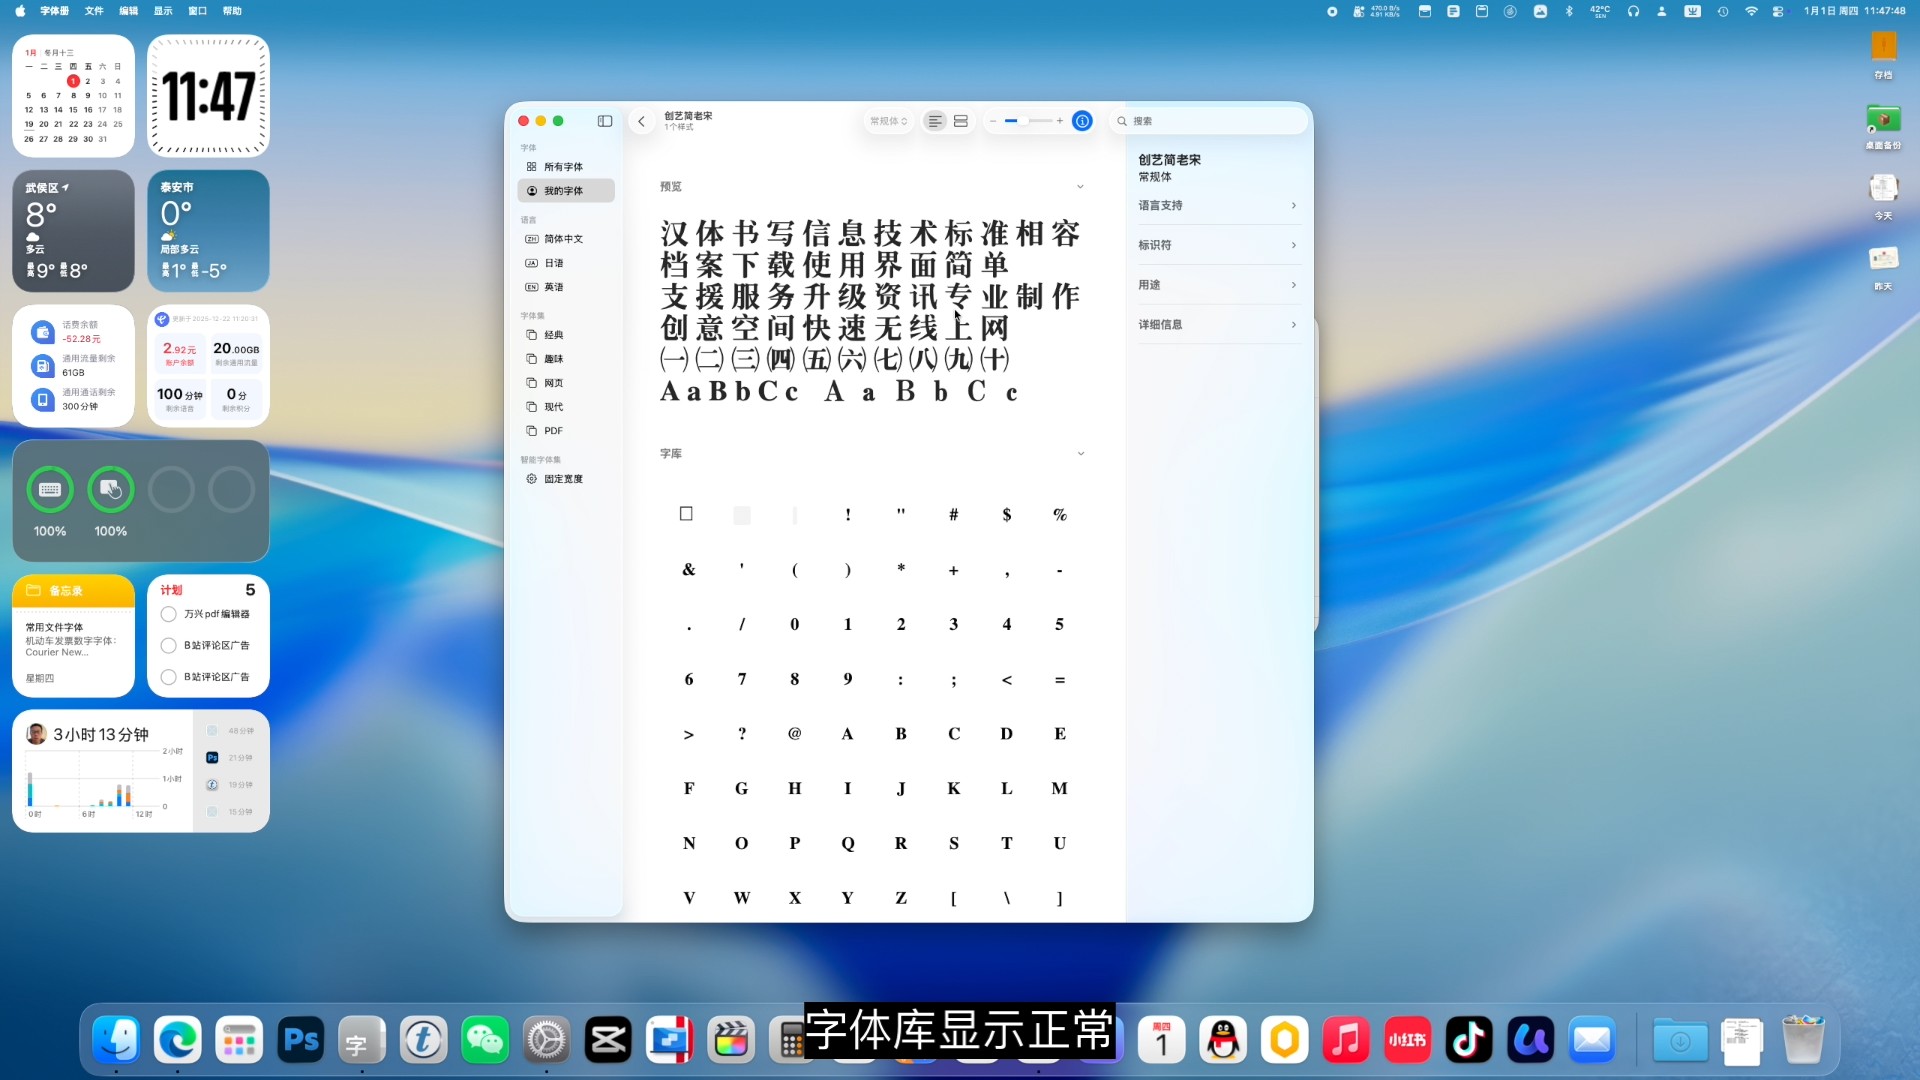Open the font info (i) toolbar icon
Viewport: 1920px width, 1080px height.
(x=1081, y=120)
